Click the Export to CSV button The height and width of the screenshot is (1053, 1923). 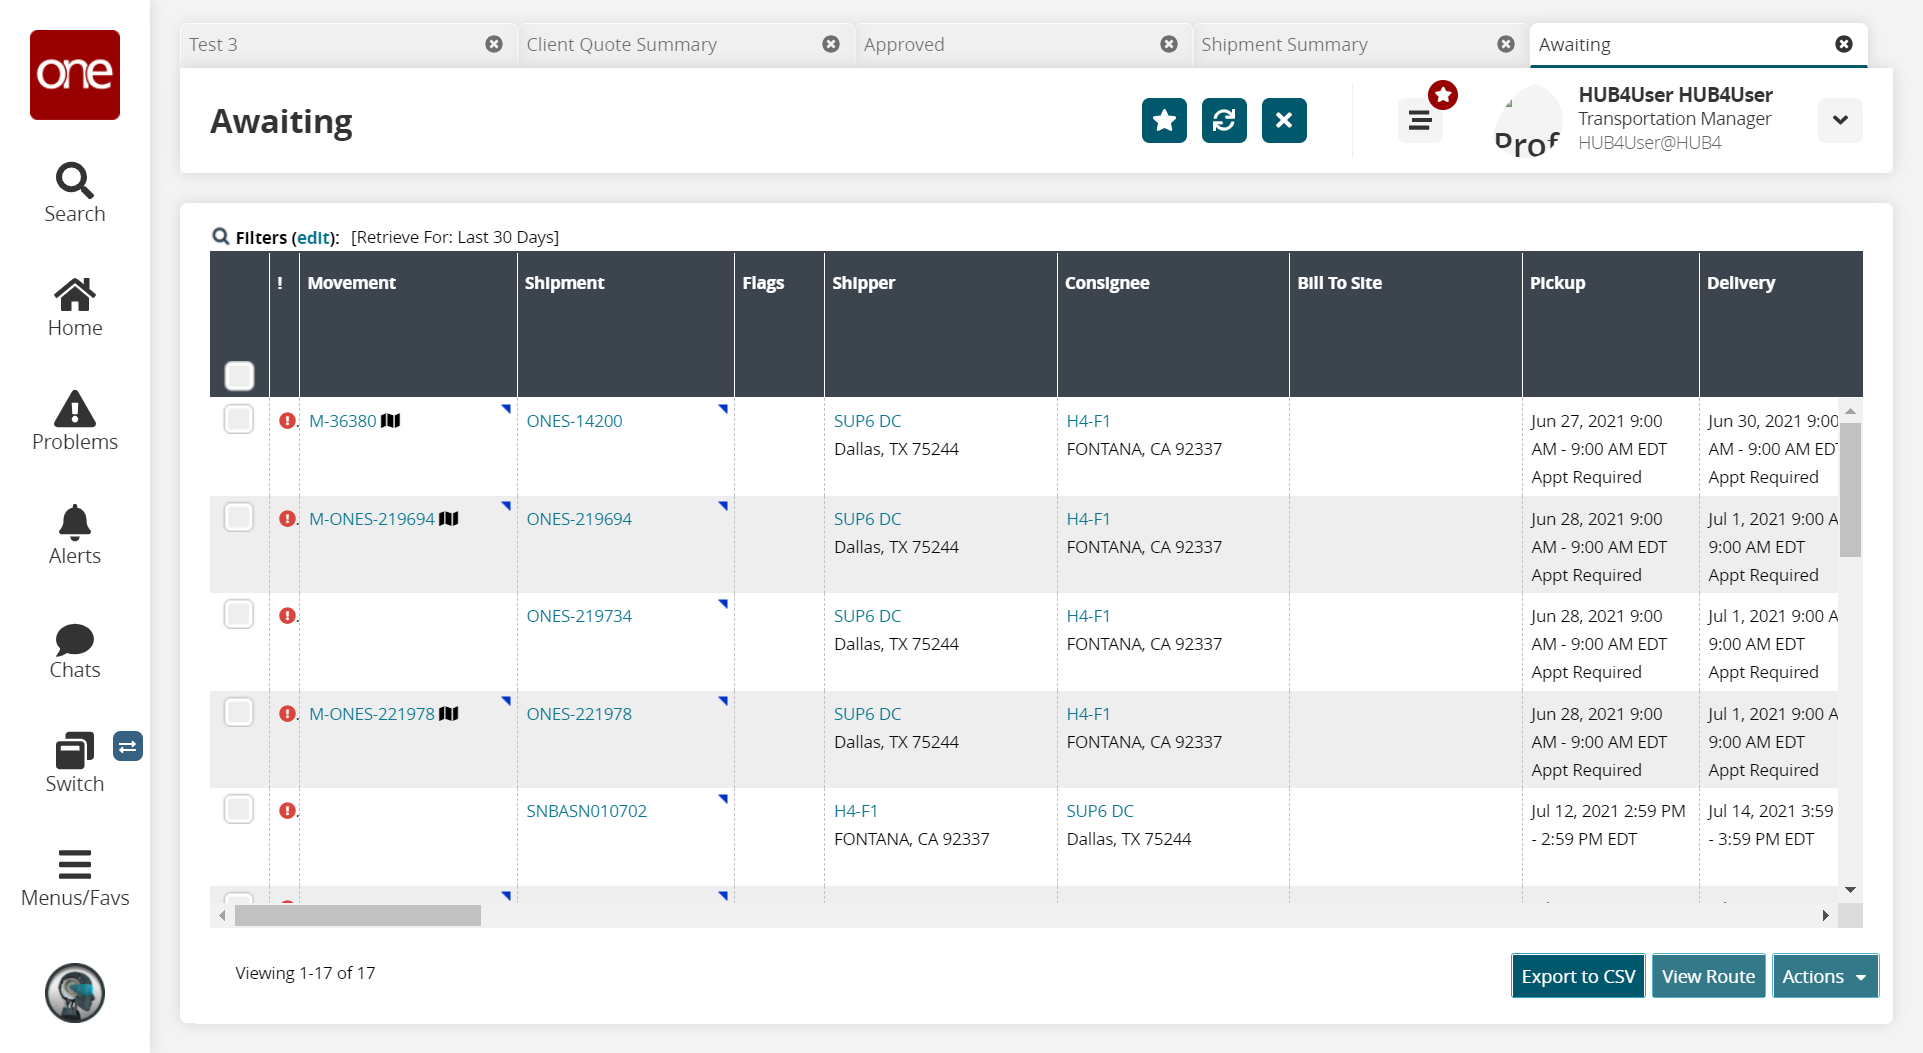(1577, 976)
